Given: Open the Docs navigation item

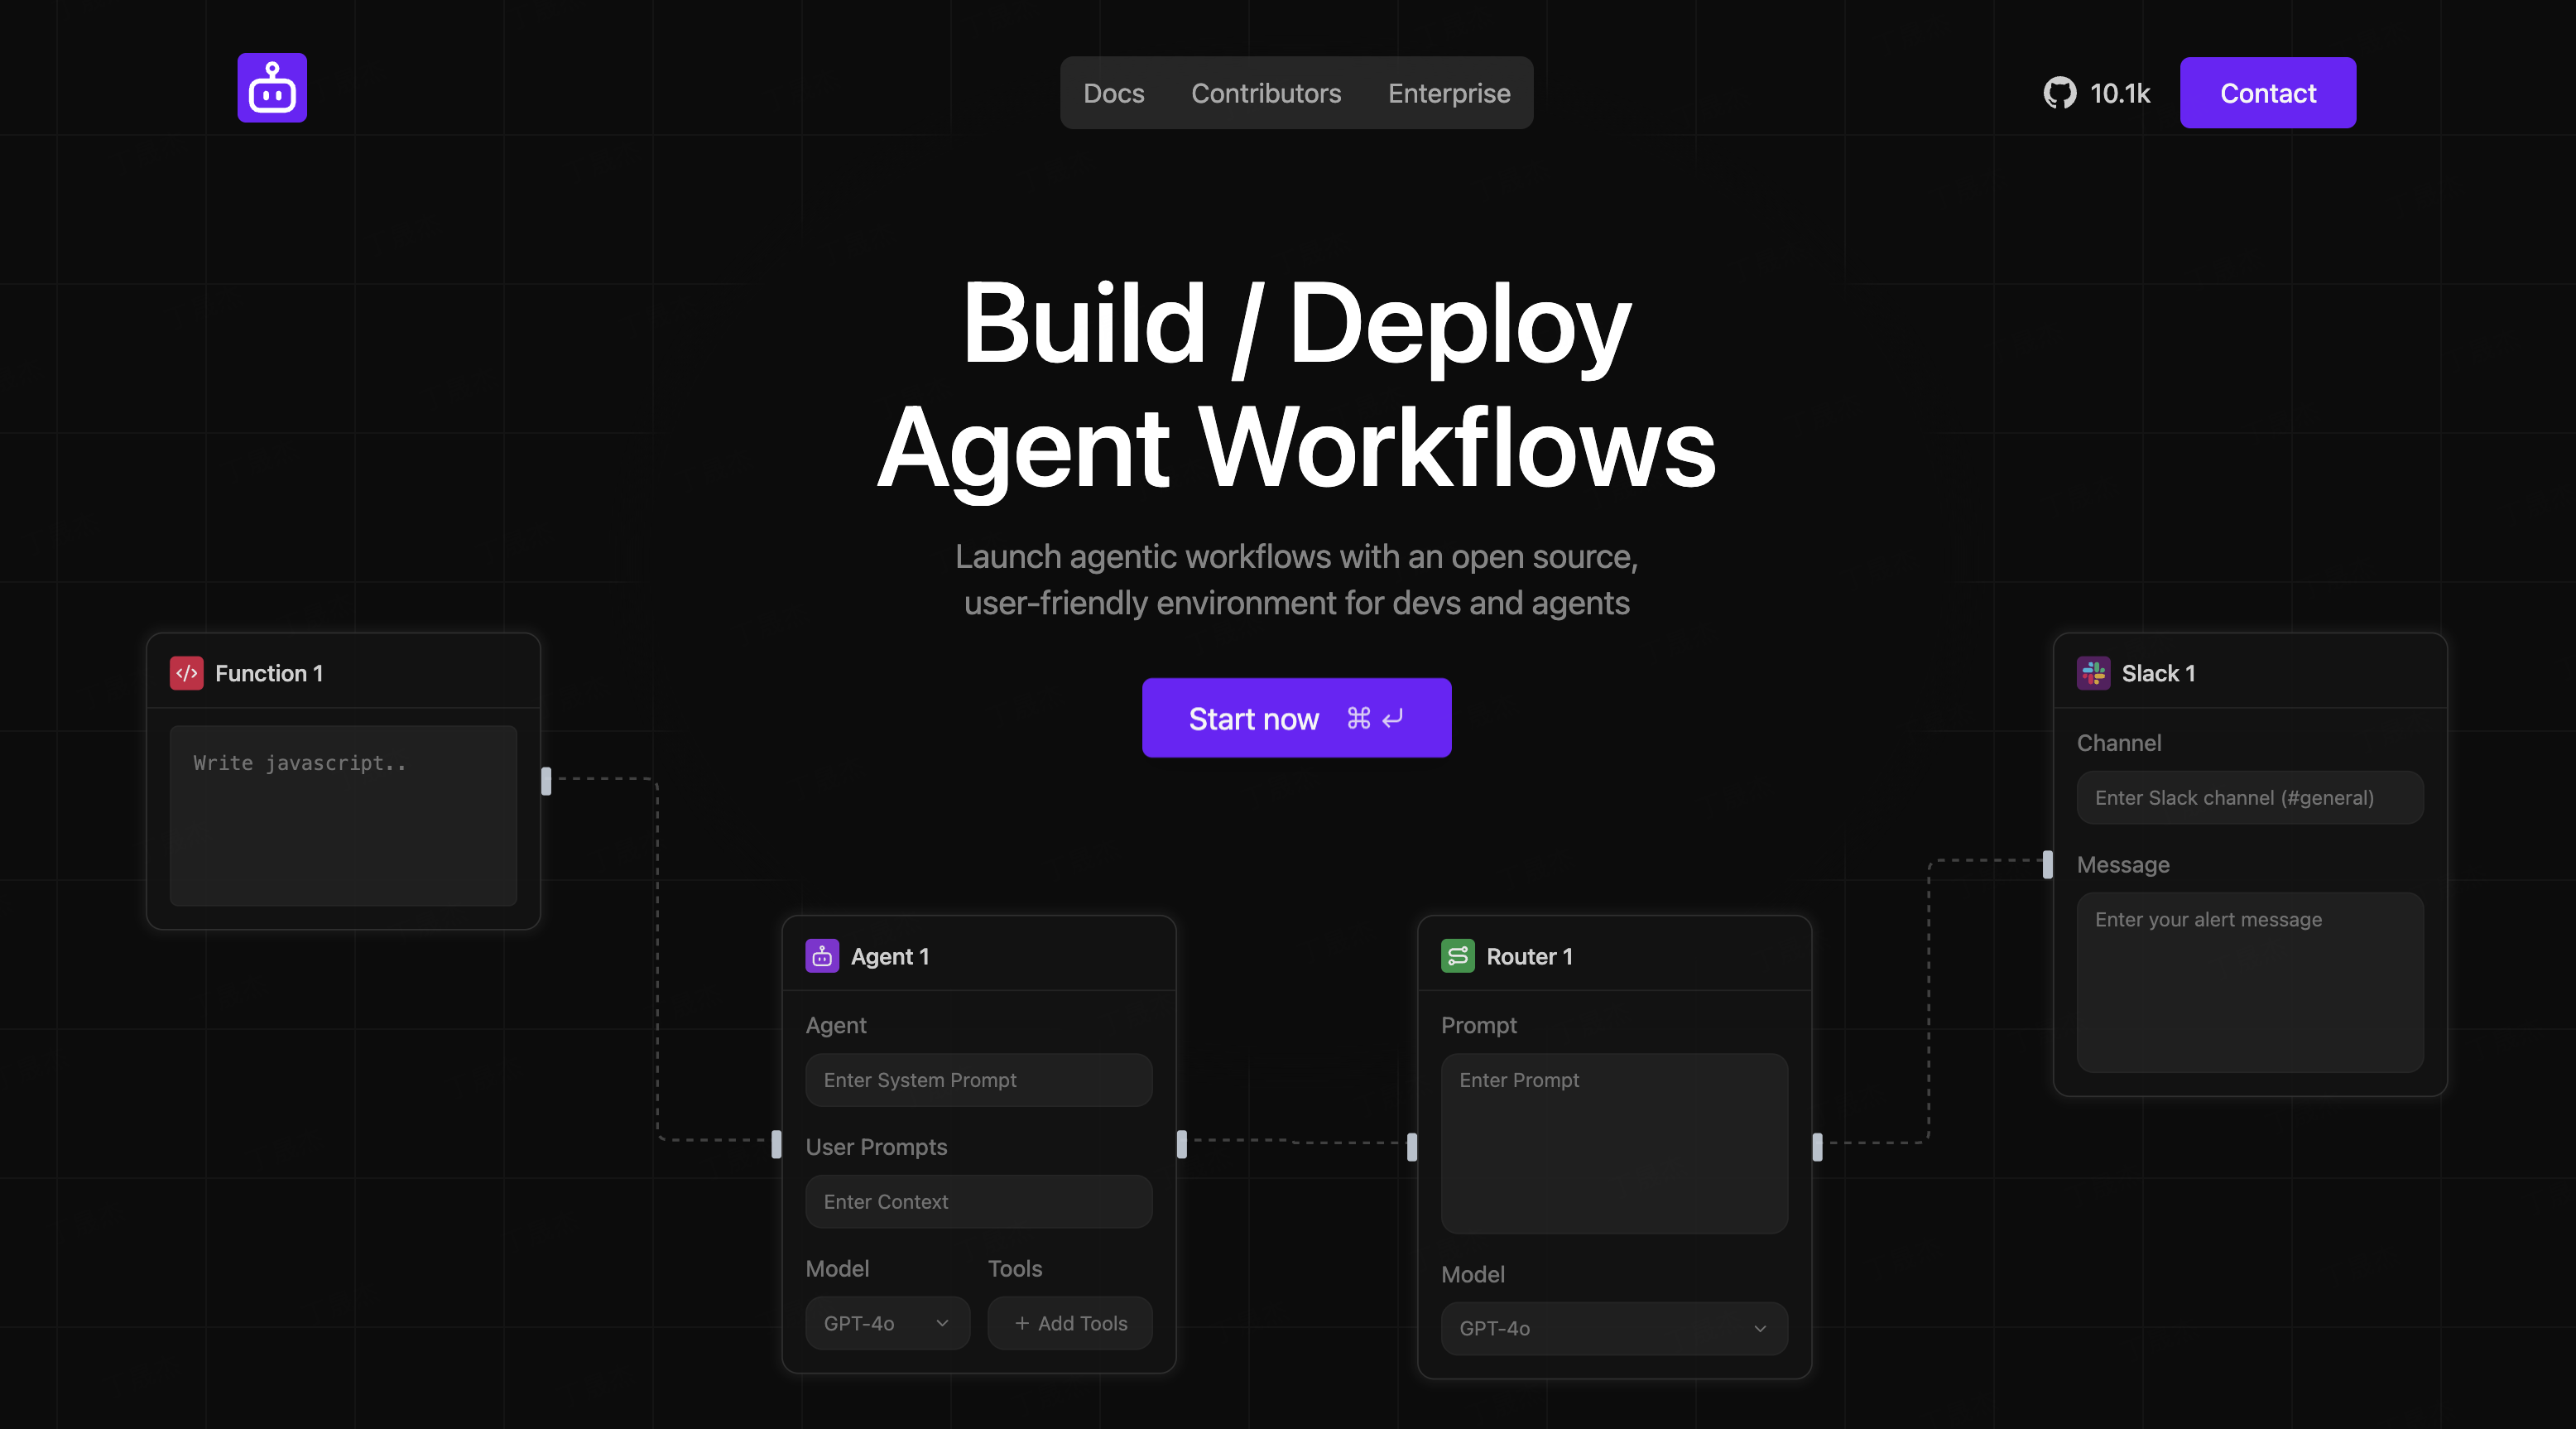Looking at the screenshot, I should (1113, 93).
